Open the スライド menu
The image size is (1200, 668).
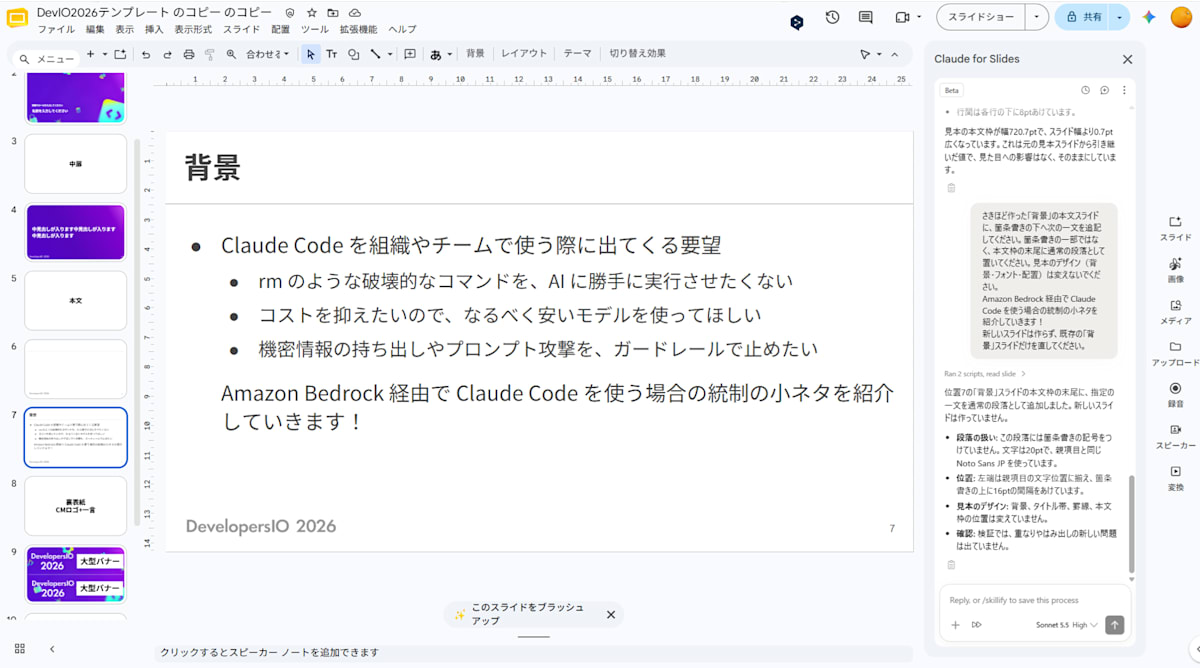point(242,29)
